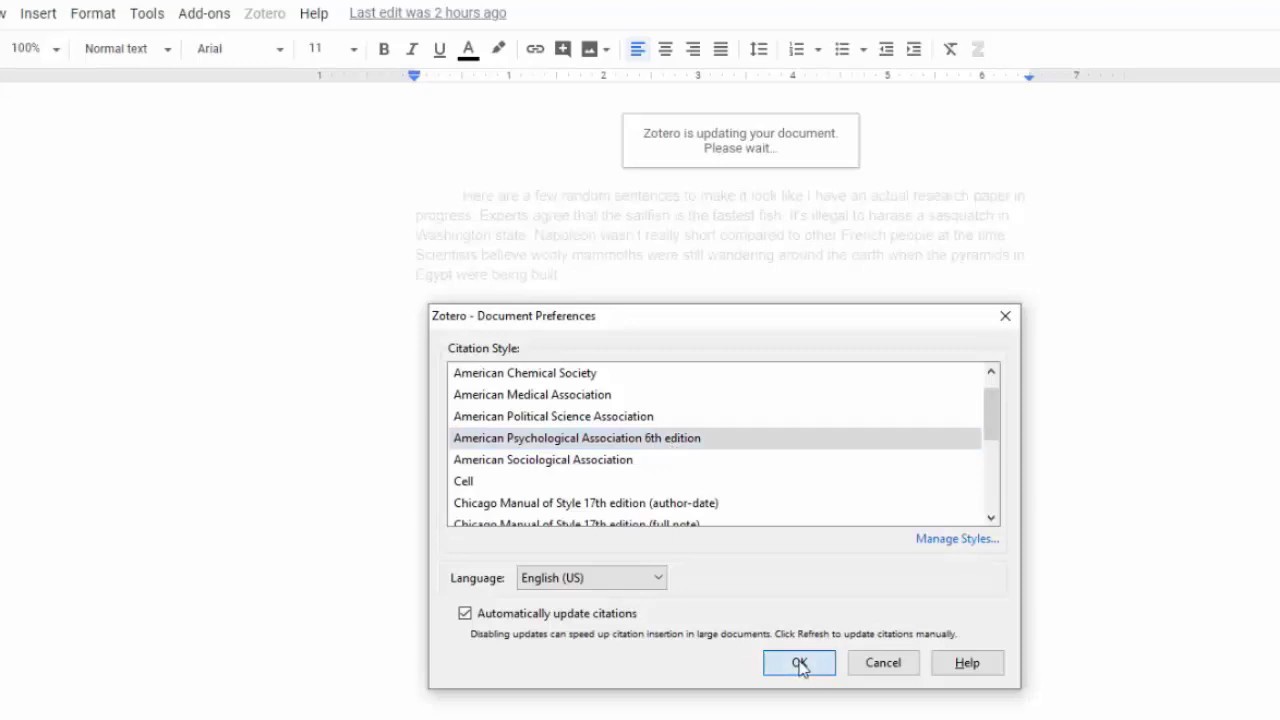Click the clear formatting icon
The width and height of the screenshot is (1280, 720).
[x=951, y=49]
